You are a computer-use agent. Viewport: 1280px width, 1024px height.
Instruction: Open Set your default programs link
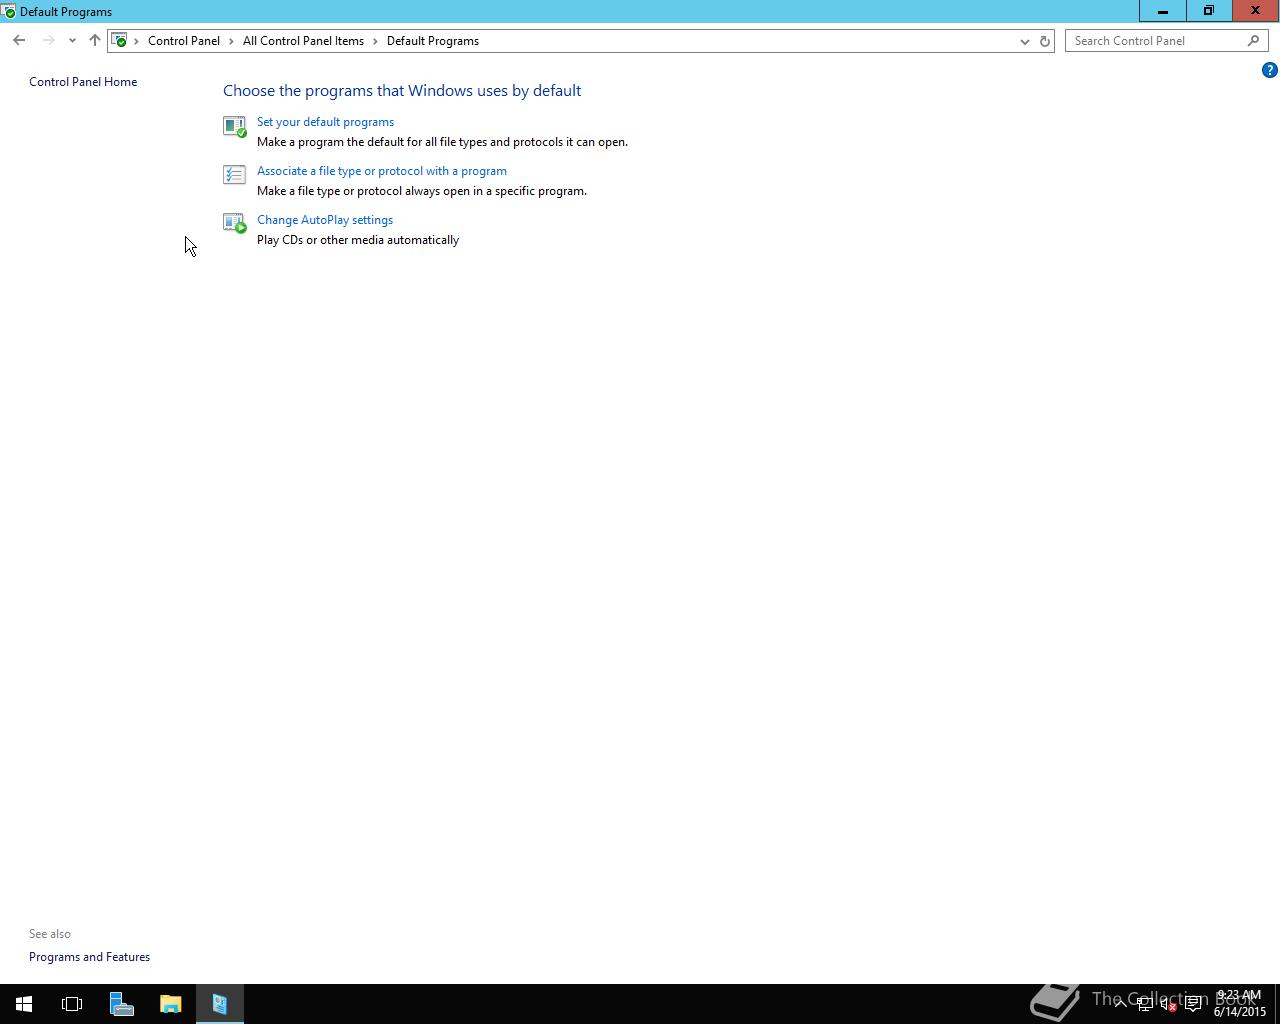coord(325,122)
